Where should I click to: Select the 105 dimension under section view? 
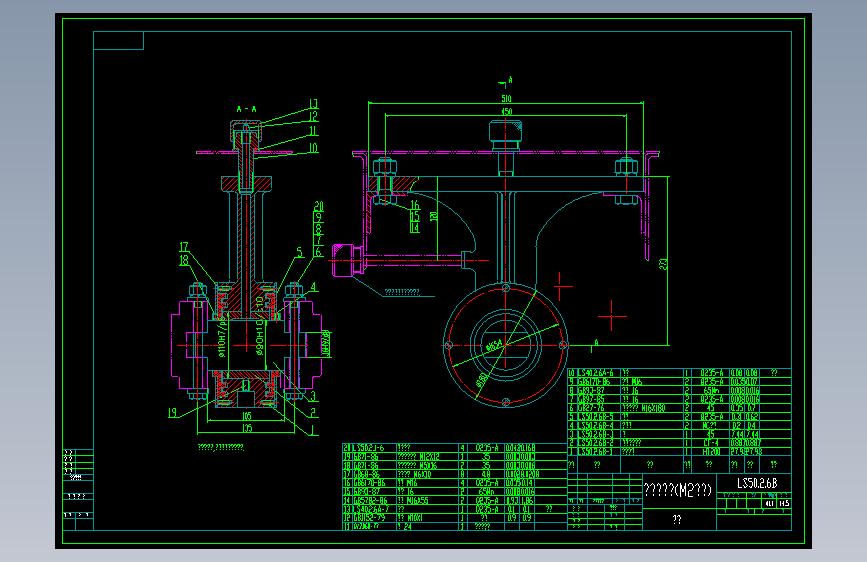click(x=247, y=416)
